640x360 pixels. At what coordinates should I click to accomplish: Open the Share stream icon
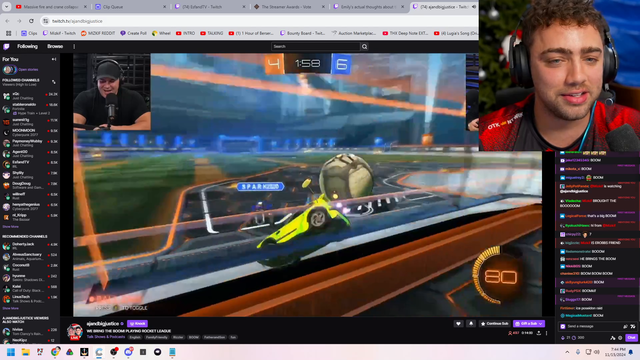tap(539, 333)
